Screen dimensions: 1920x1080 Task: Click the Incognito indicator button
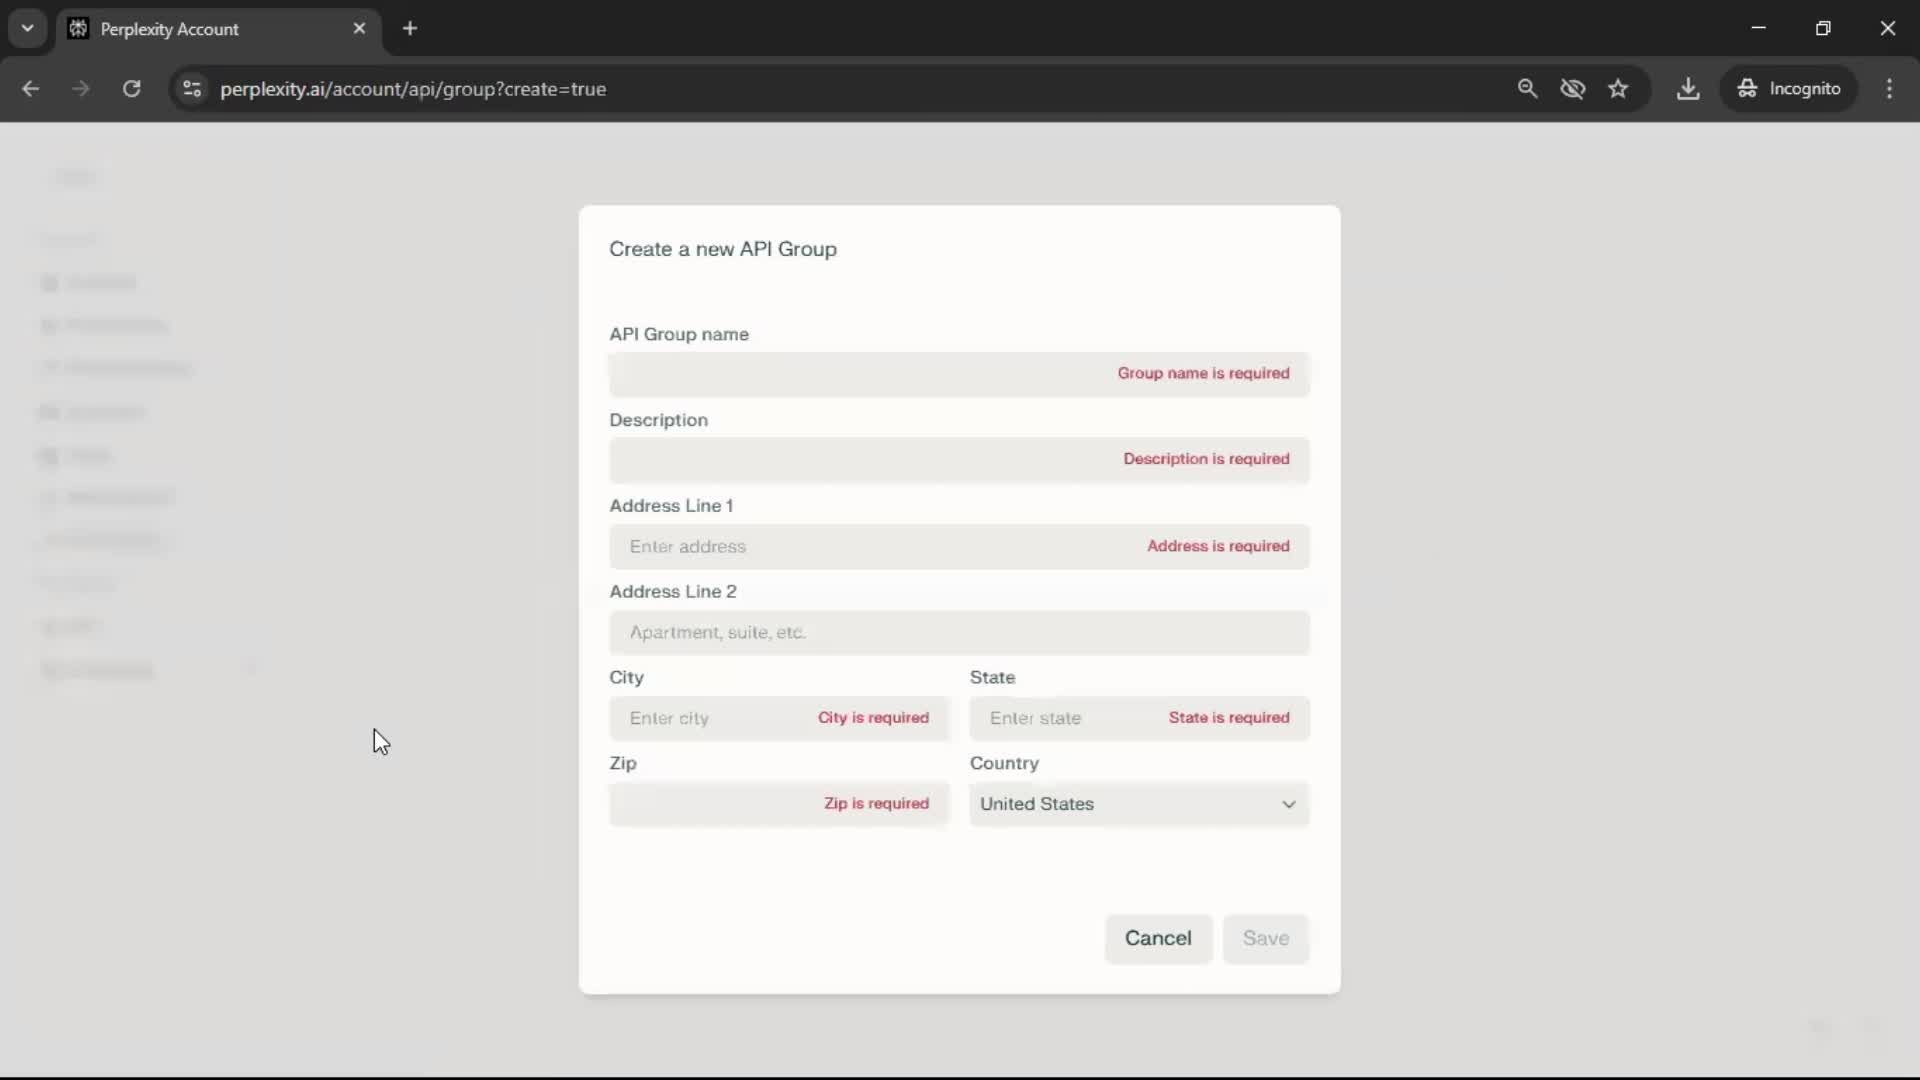[1789, 89]
